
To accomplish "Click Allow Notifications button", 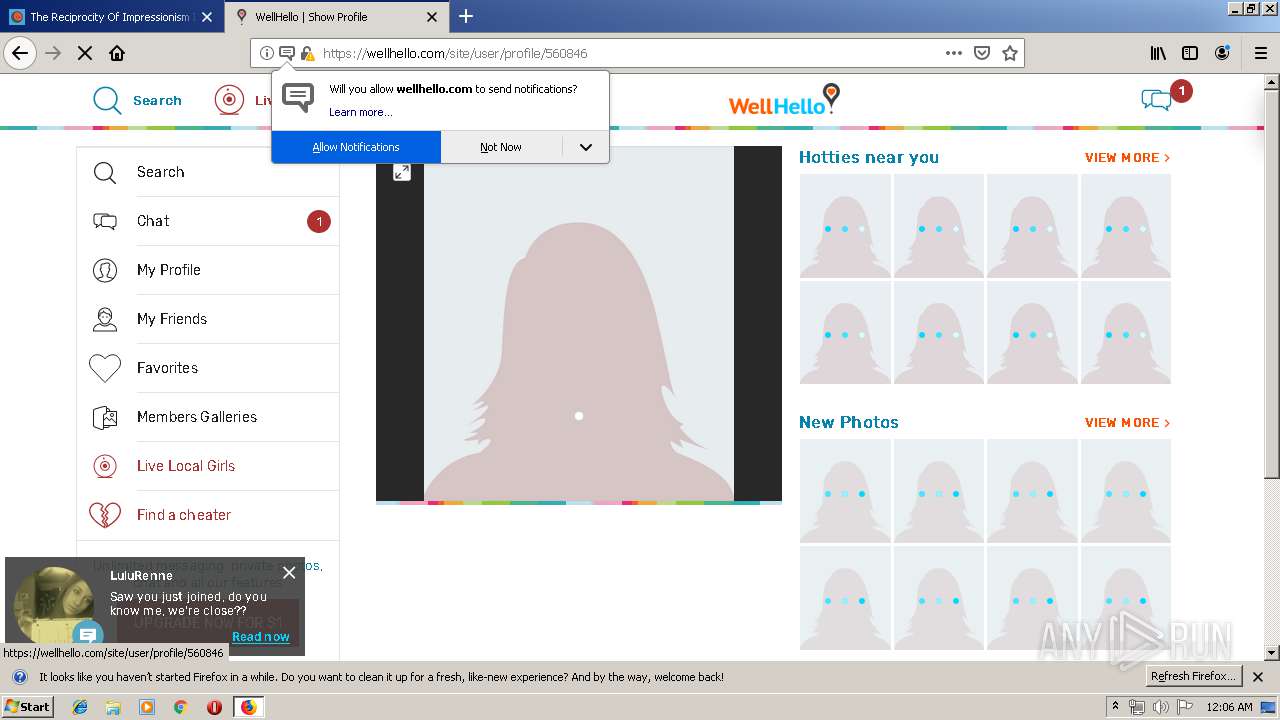I will [356, 147].
